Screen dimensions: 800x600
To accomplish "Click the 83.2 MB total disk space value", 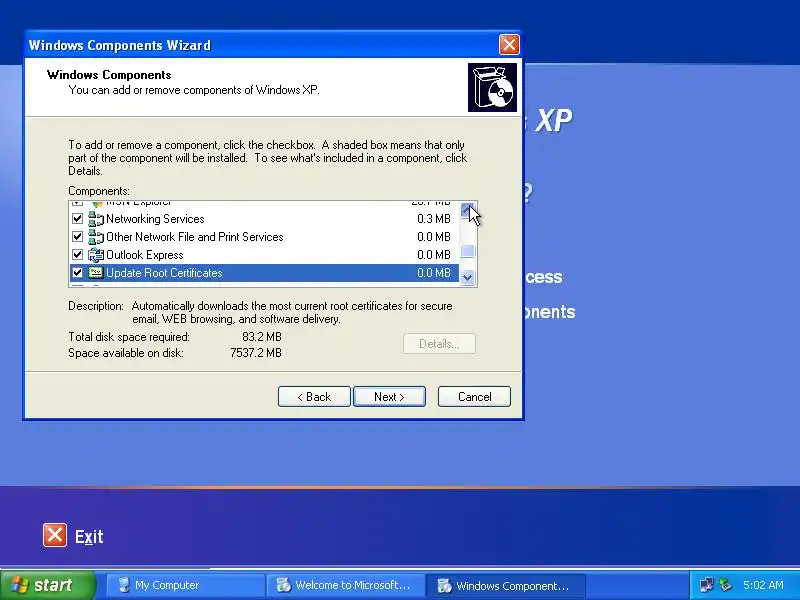I will click(x=262, y=337).
